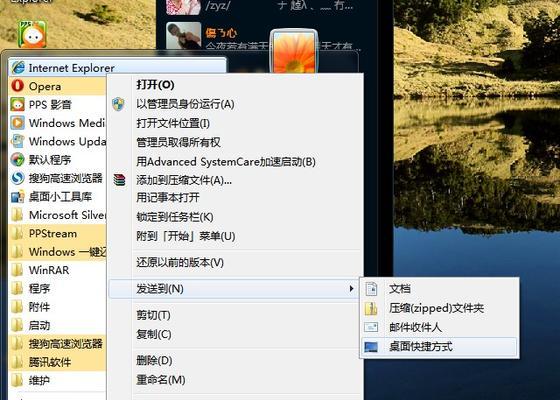This screenshot has width=560, height=400.
Task: Open the 附件 folder in start menu
Action: pyautogui.click(x=57, y=307)
